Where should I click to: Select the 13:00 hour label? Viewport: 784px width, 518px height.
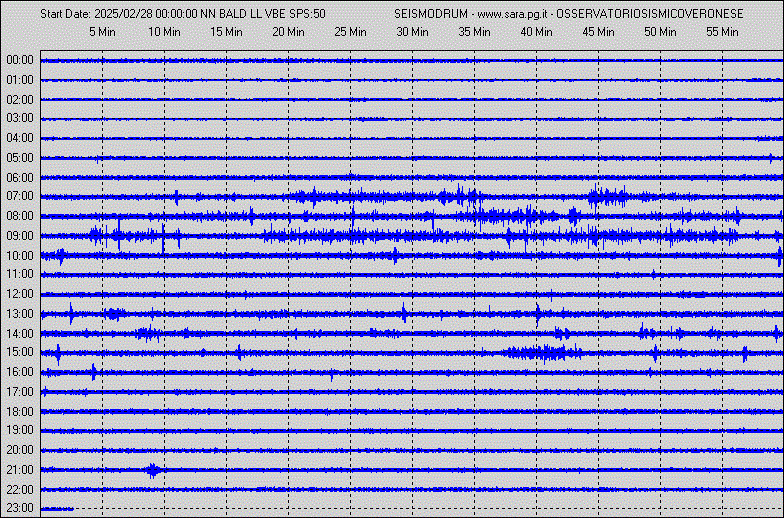point(20,314)
